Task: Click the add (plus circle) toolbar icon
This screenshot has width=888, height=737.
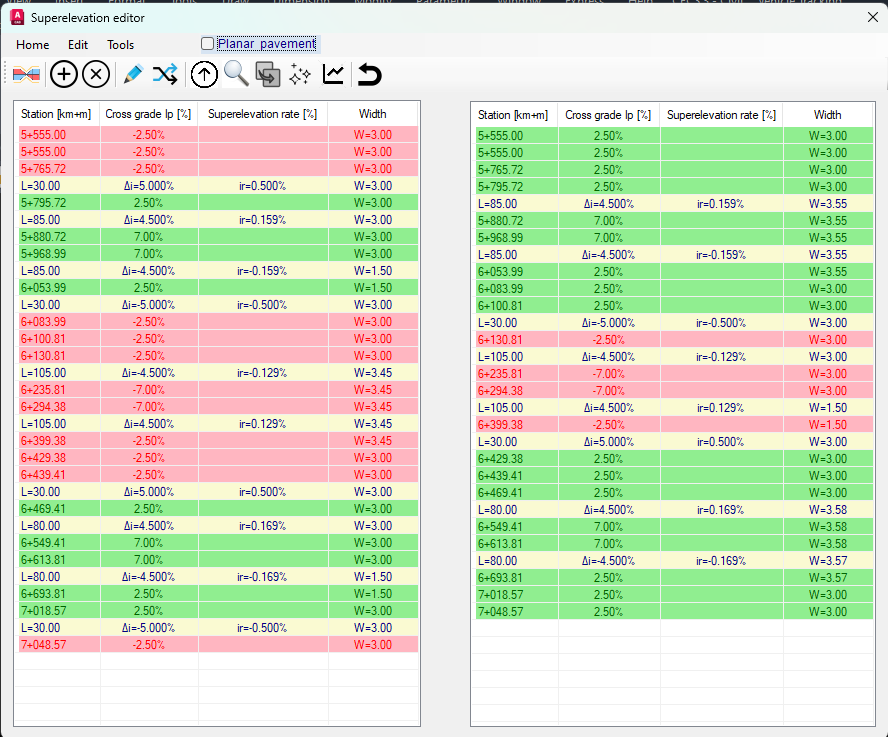Action: point(63,74)
